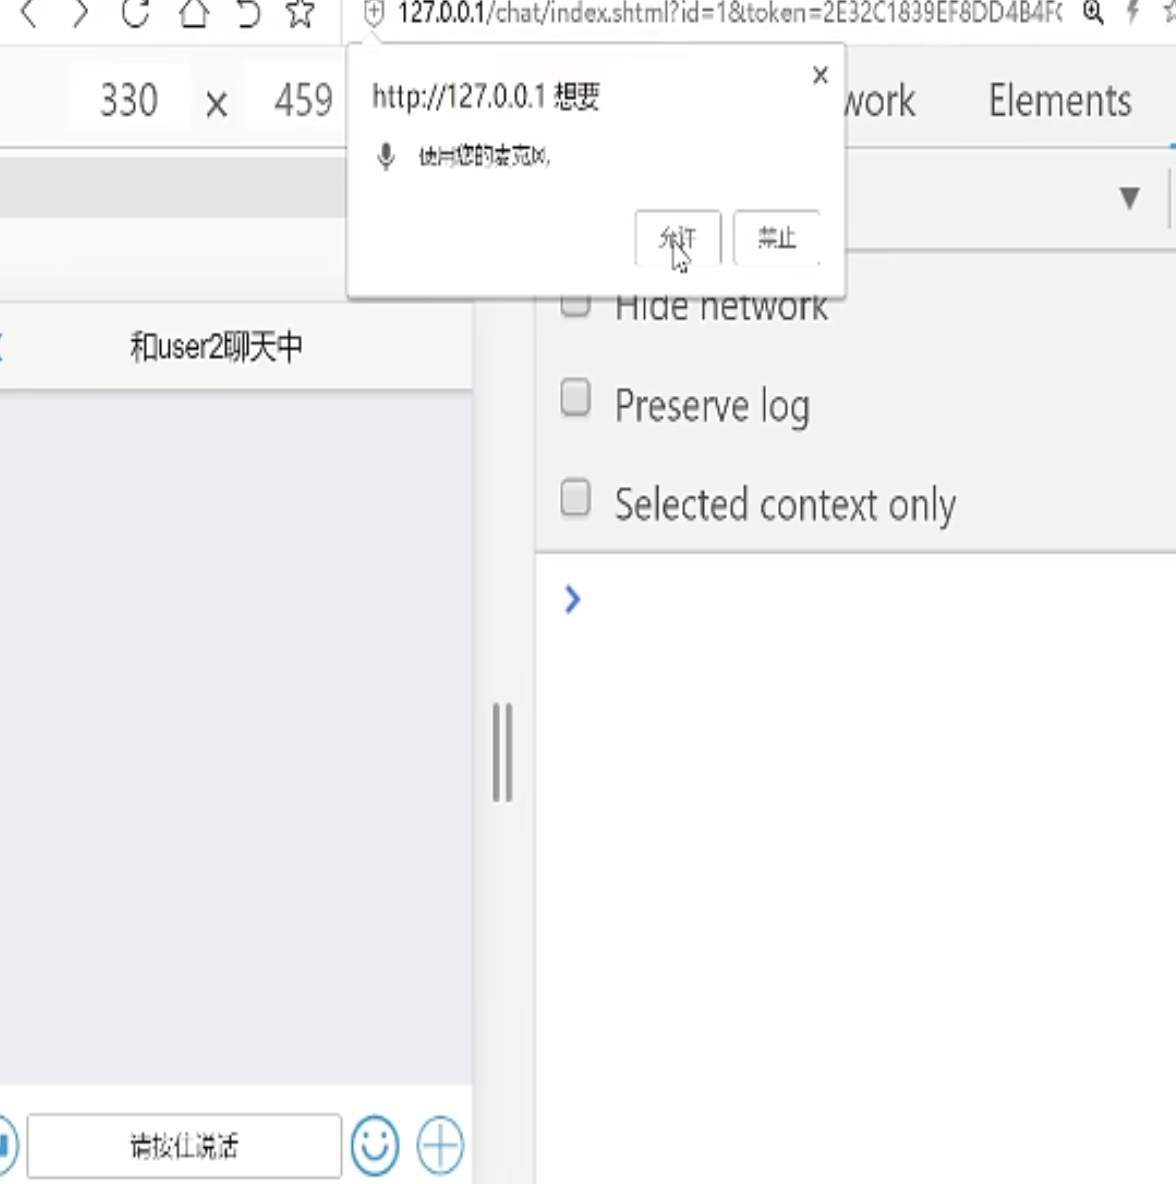Click the 请按住说话 voice message field

coord(184,1146)
